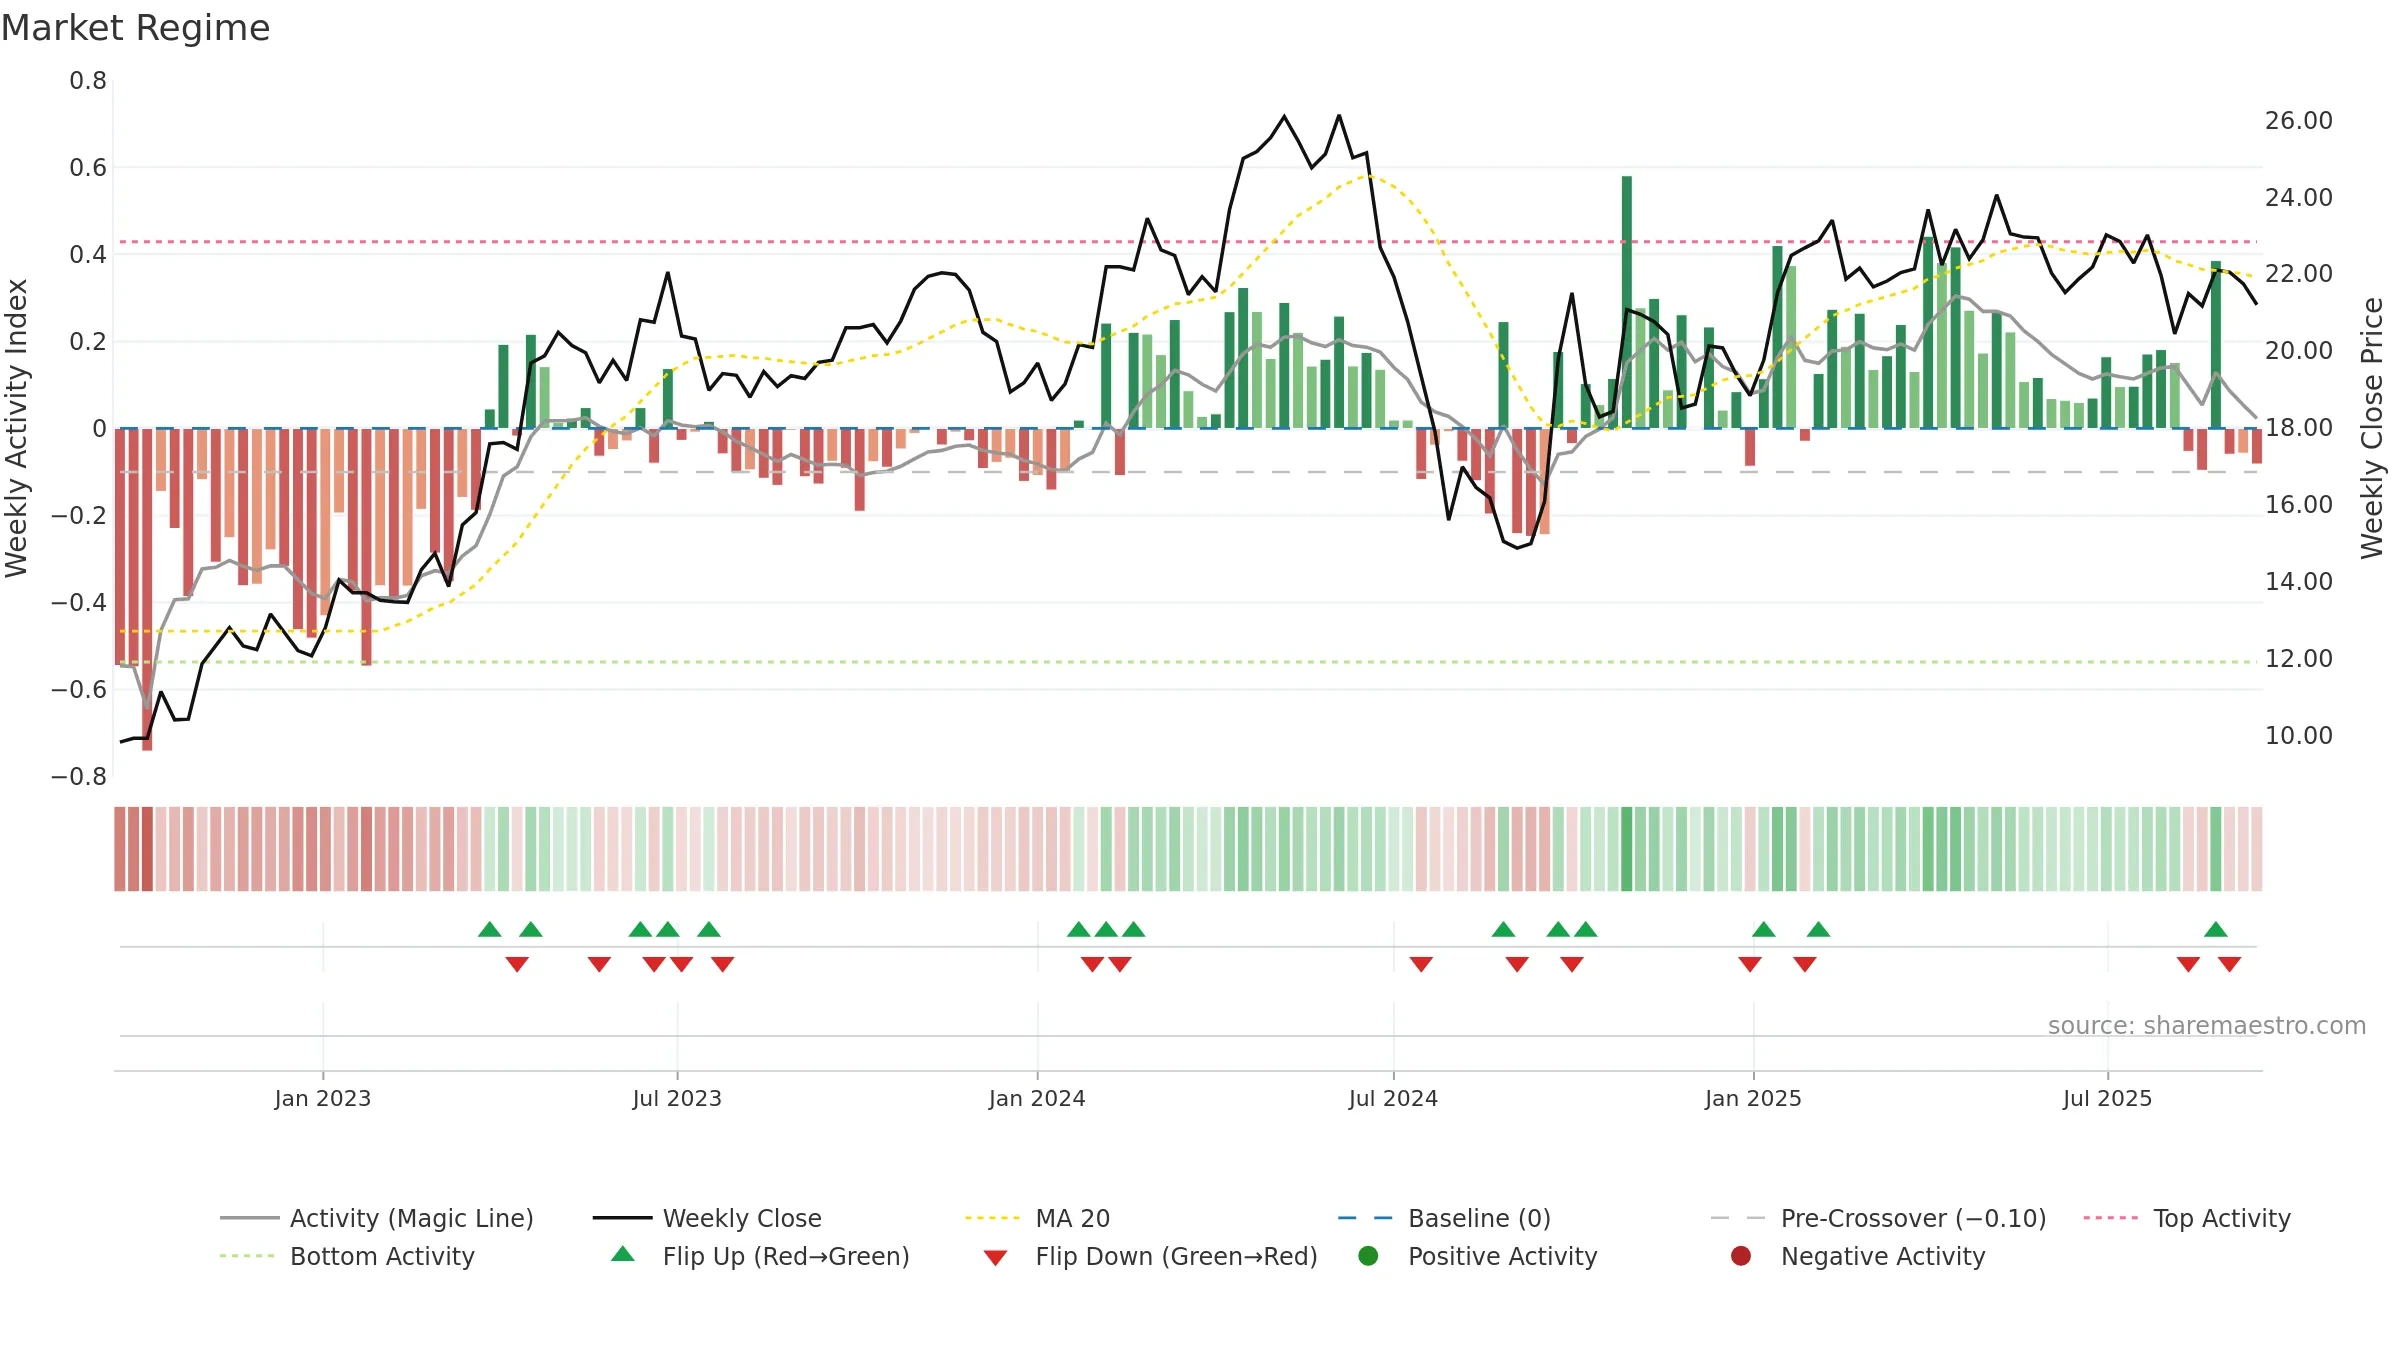
Task: Click the Jan 2025 x-axis label
Action: tap(1753, 1098)
